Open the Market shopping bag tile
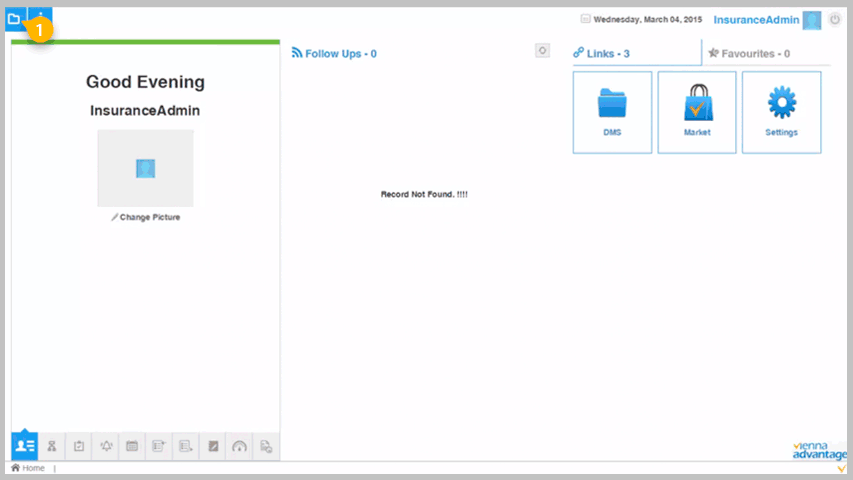Image resolution: width=853 pixels, height=480 pixels. [697, 112]
